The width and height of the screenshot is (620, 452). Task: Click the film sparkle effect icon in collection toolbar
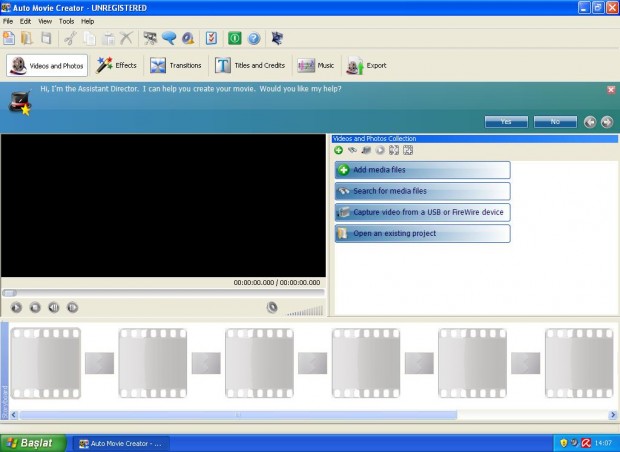(x=408, y=150)
